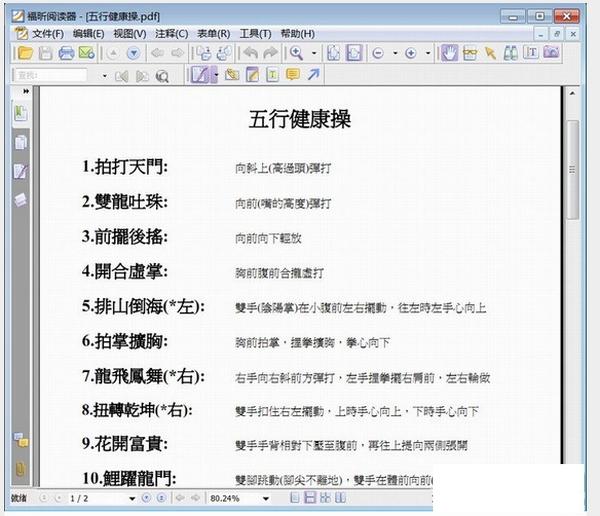The height and width of the screenshot is (516, 600).
Task: Click the Undo arrow icon
Action: (251, 53)
